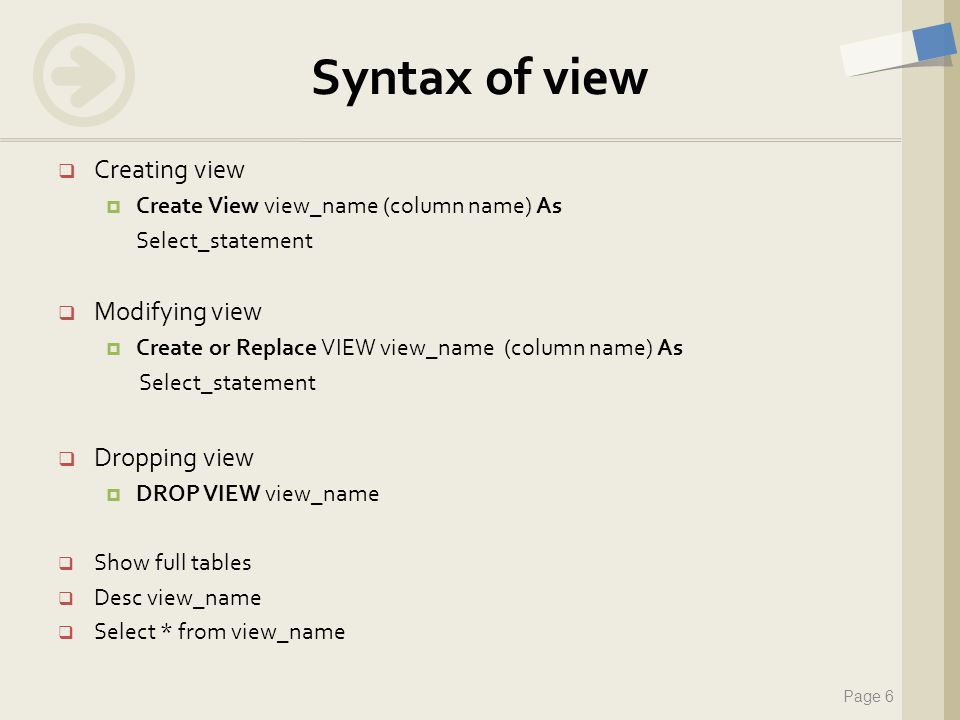Click the red square bullet beside Modifying view
Image resolution: width=960 pixels, height=720 pixels.
pyautogui.click(x=67, y=313)
